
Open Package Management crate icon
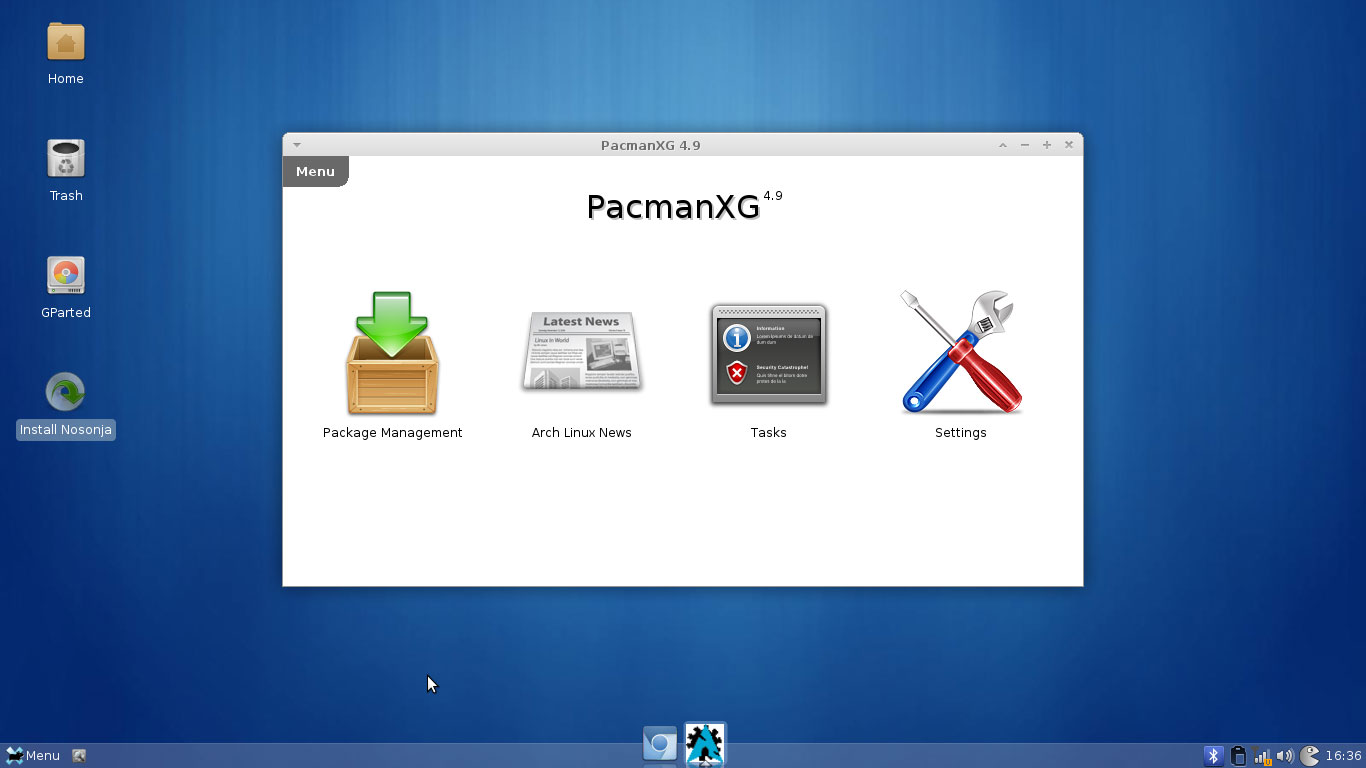point(392,355)
